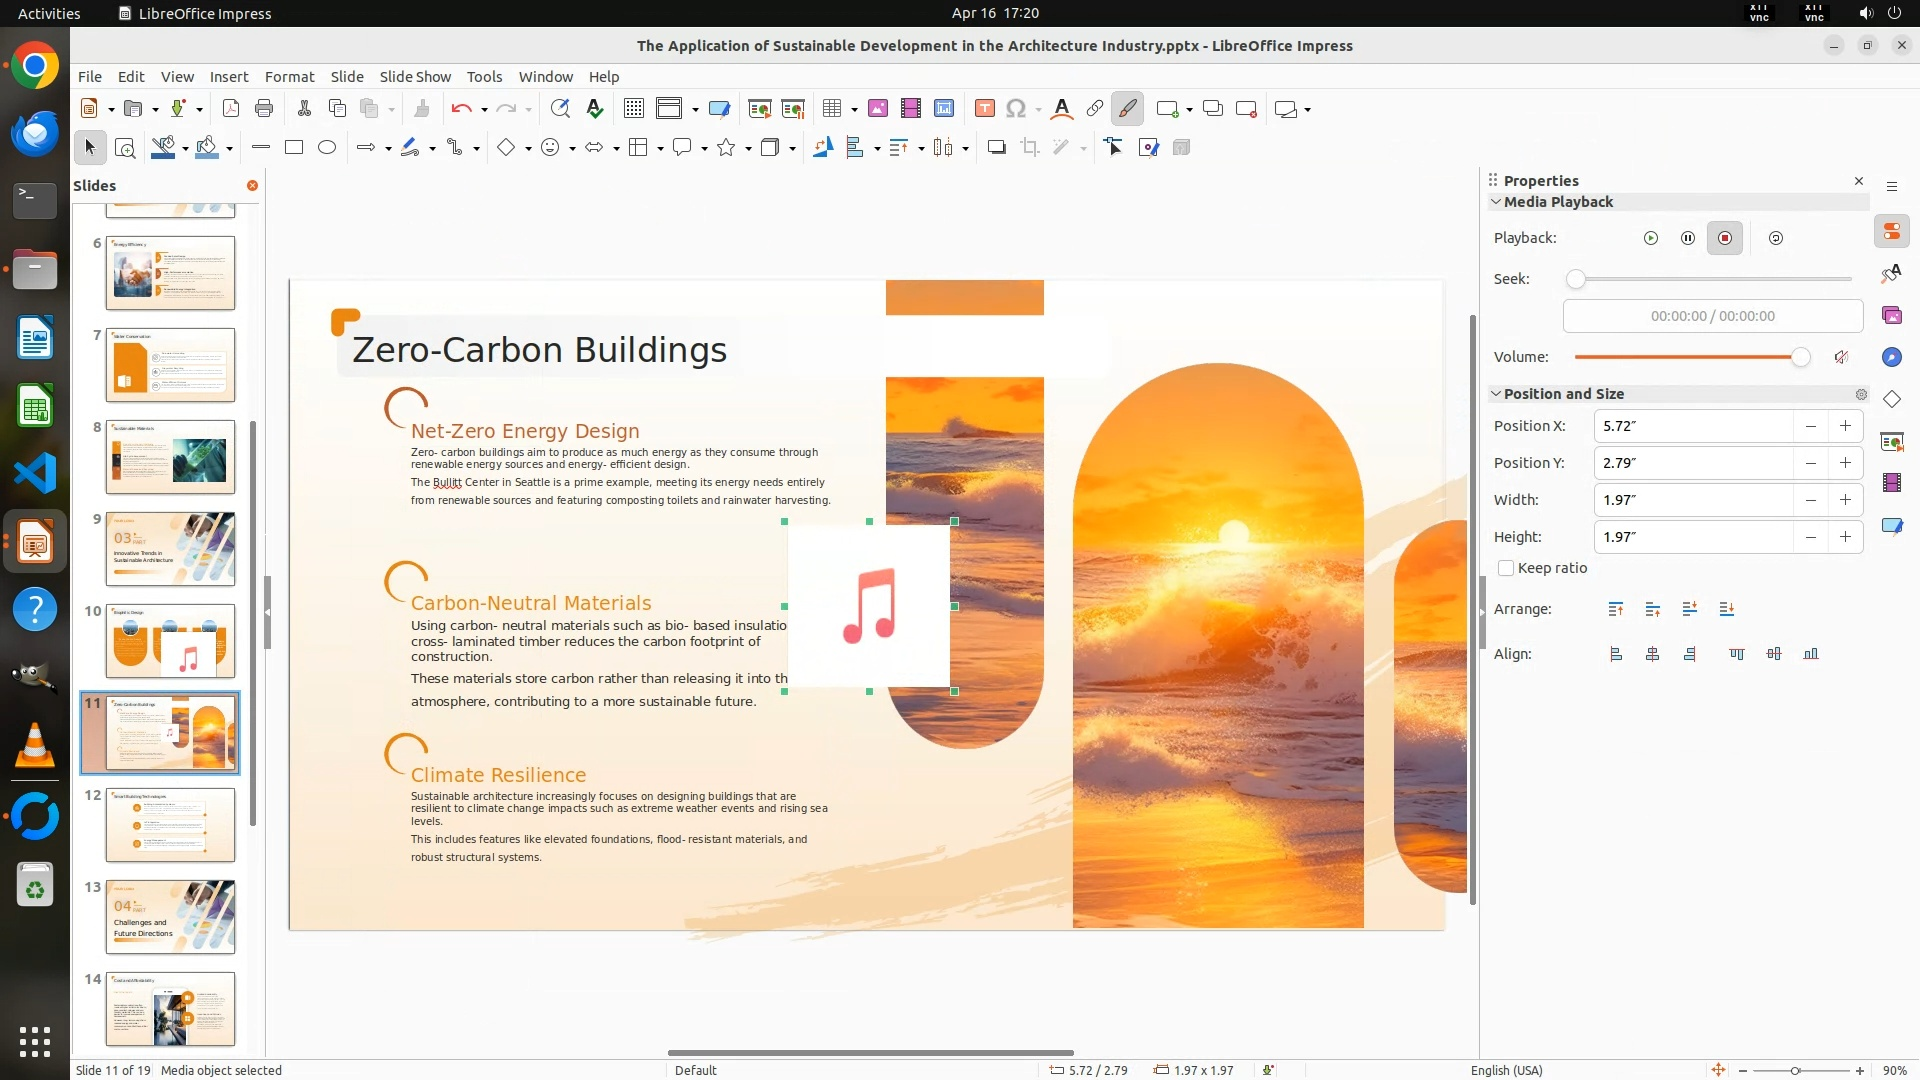Viewport: 1920px width, 1080px height.
Task: Open the Stars and Banners shapes dropdown arrow
Action: (x=748, y=149)
